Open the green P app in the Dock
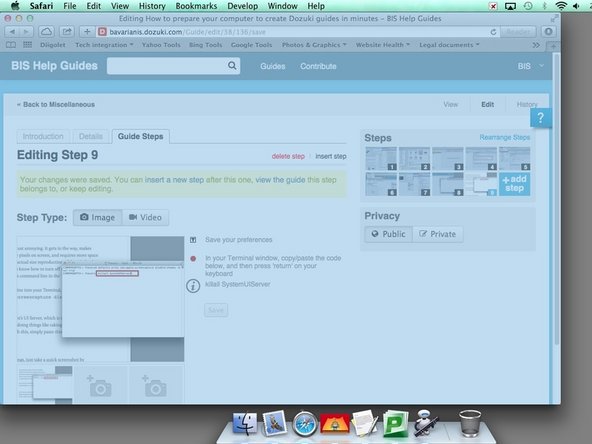The image size is (592, 444). pyautogui.click(x=395, y=424)
